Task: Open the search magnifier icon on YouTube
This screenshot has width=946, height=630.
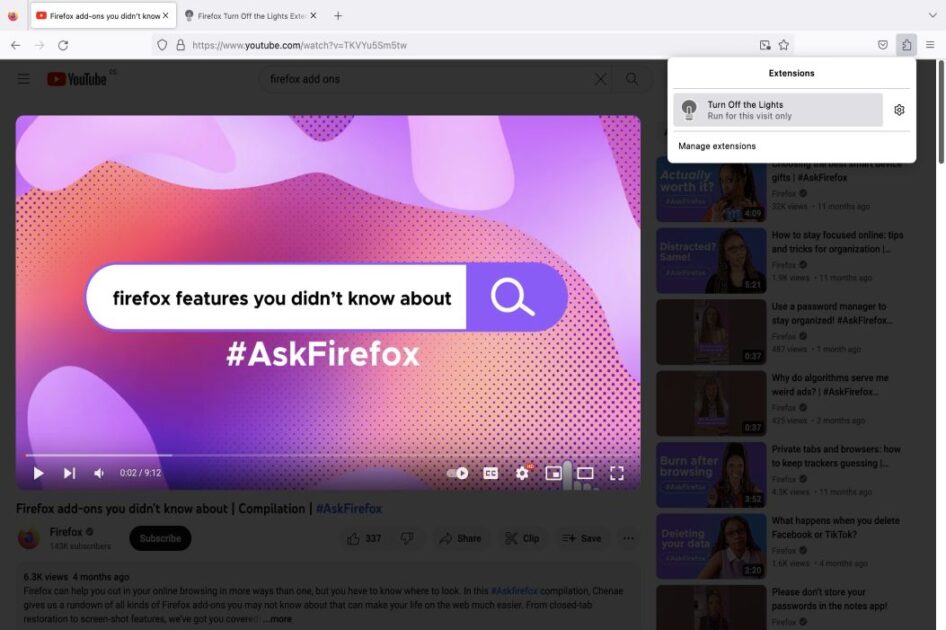Action: 629,78
